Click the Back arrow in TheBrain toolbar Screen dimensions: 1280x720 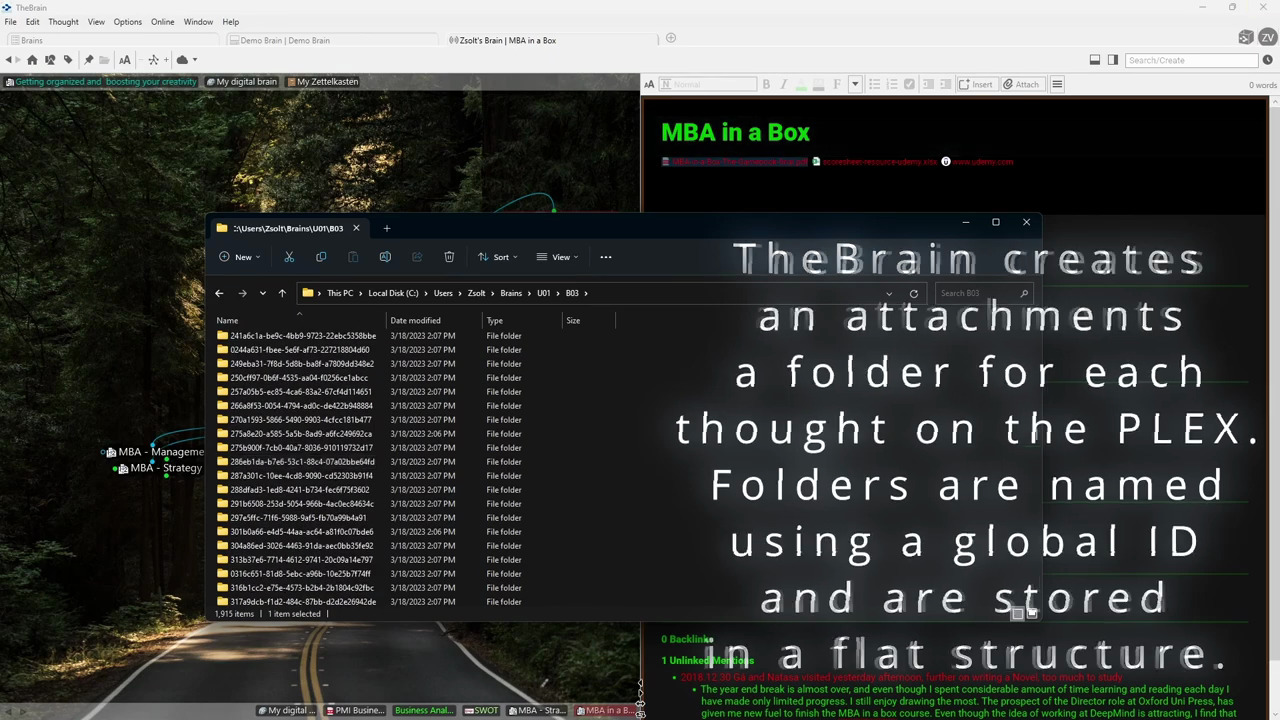[9, 60]
